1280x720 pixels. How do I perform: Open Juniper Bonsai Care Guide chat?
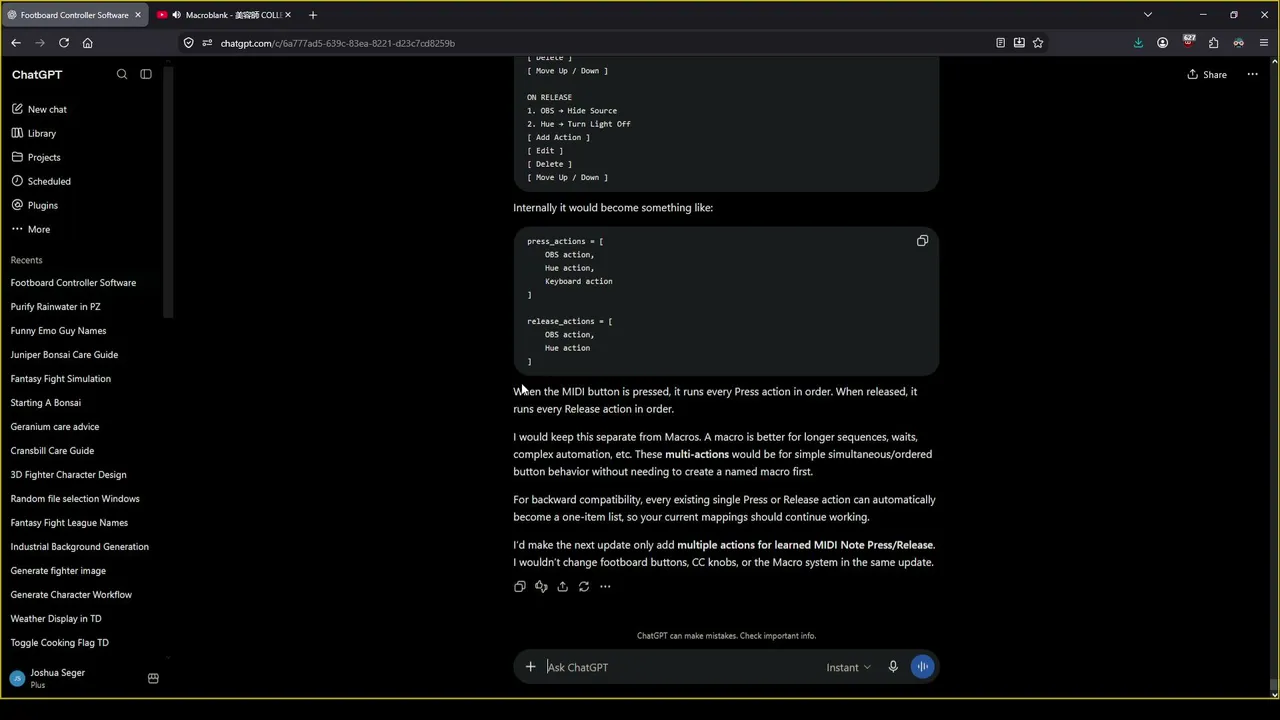tap(64, 355)
